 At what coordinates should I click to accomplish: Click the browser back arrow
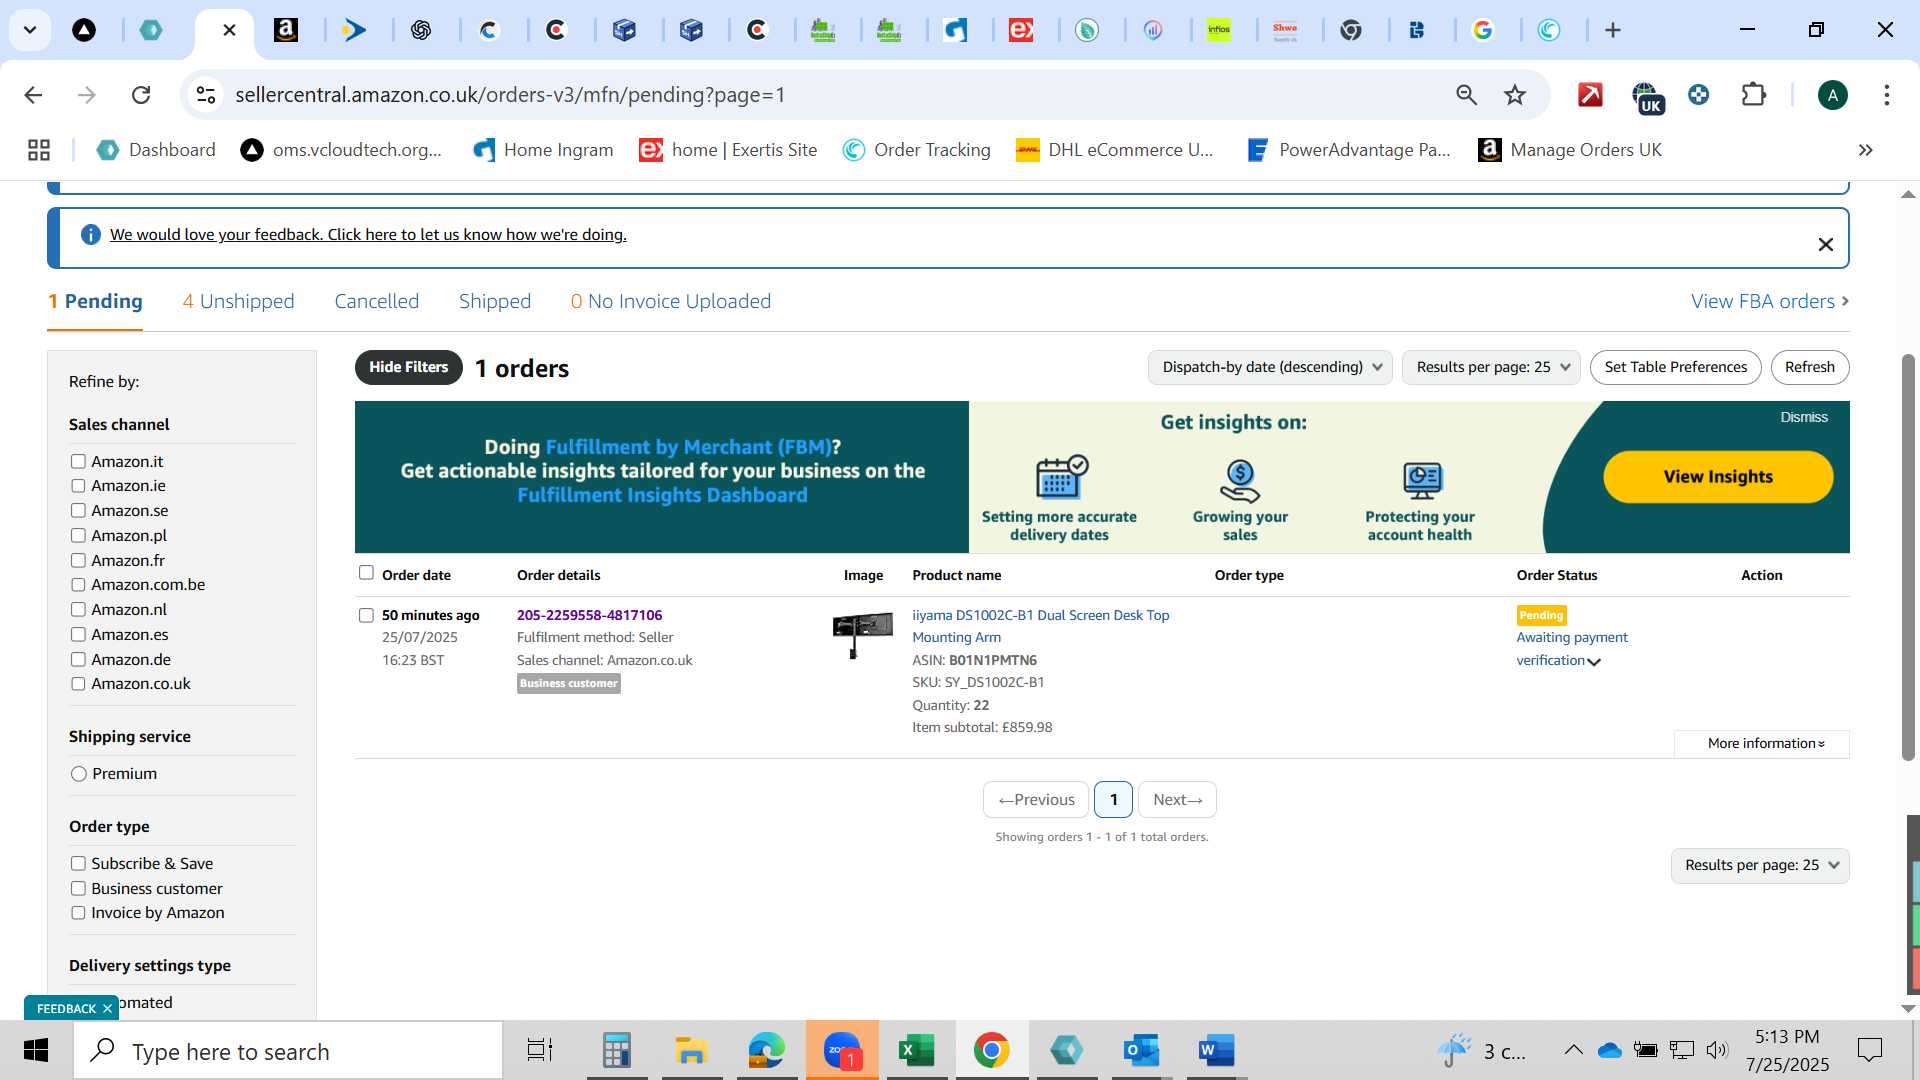pyautogui.click(x=33, y=95)
